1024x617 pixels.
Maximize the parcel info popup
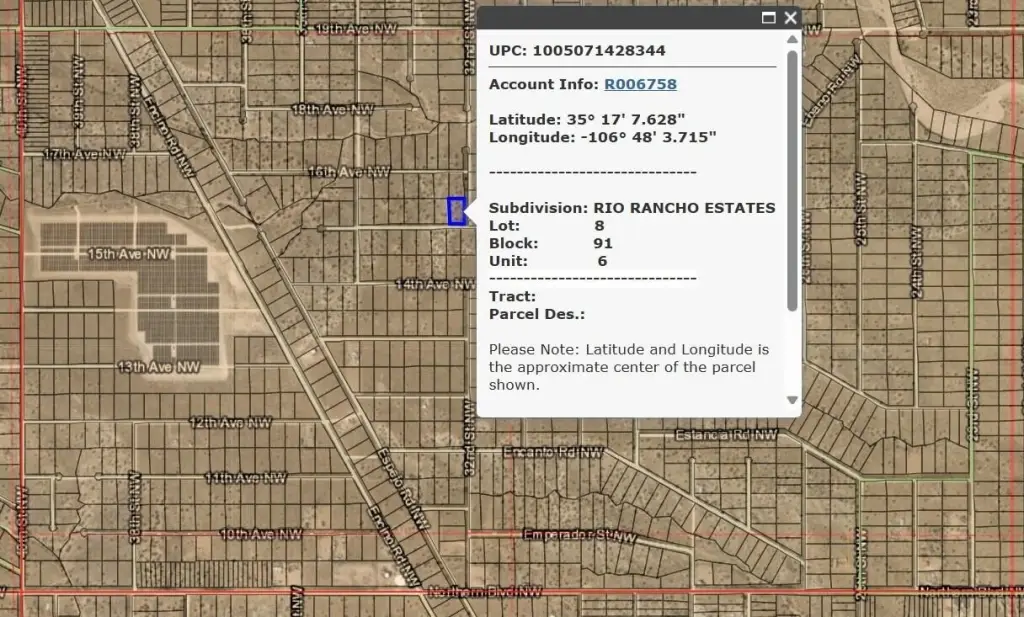coord(769,18)
